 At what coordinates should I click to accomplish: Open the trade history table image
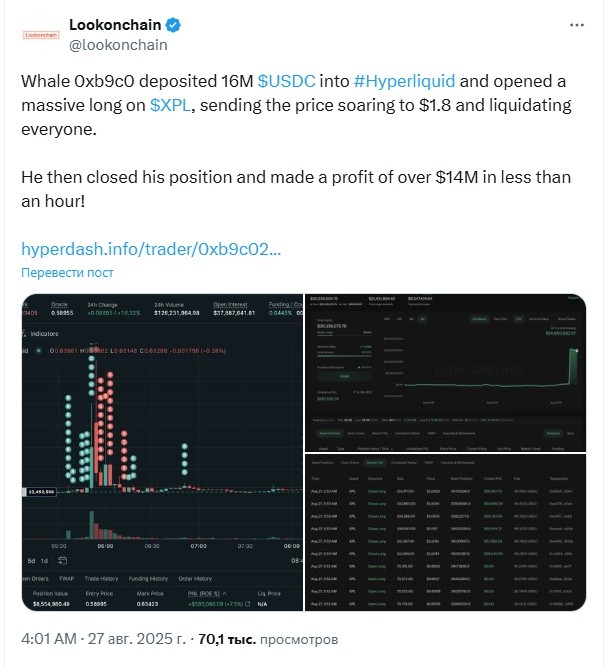click(446, 533)
